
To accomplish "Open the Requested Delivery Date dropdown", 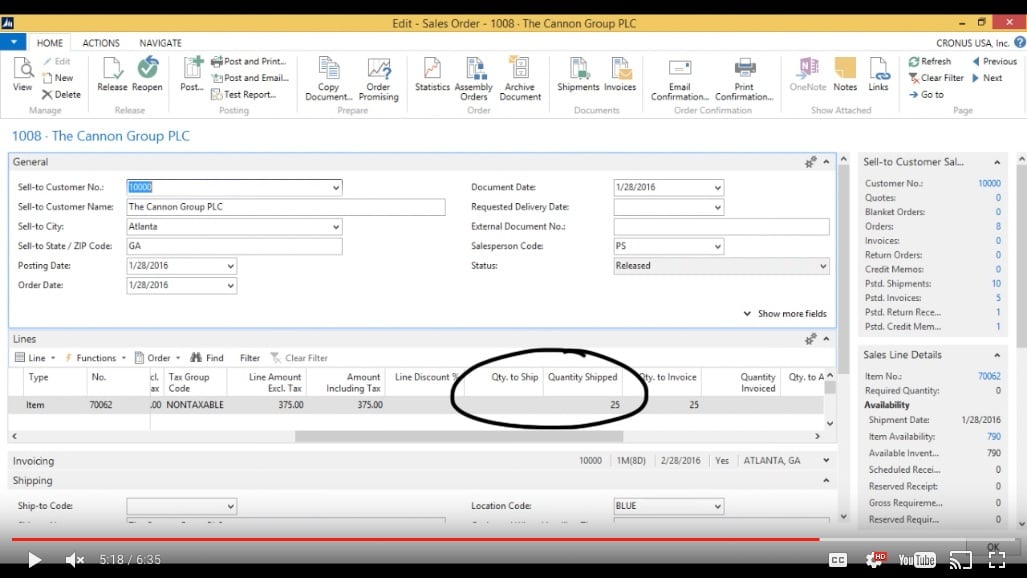I will tap(717, 207).
